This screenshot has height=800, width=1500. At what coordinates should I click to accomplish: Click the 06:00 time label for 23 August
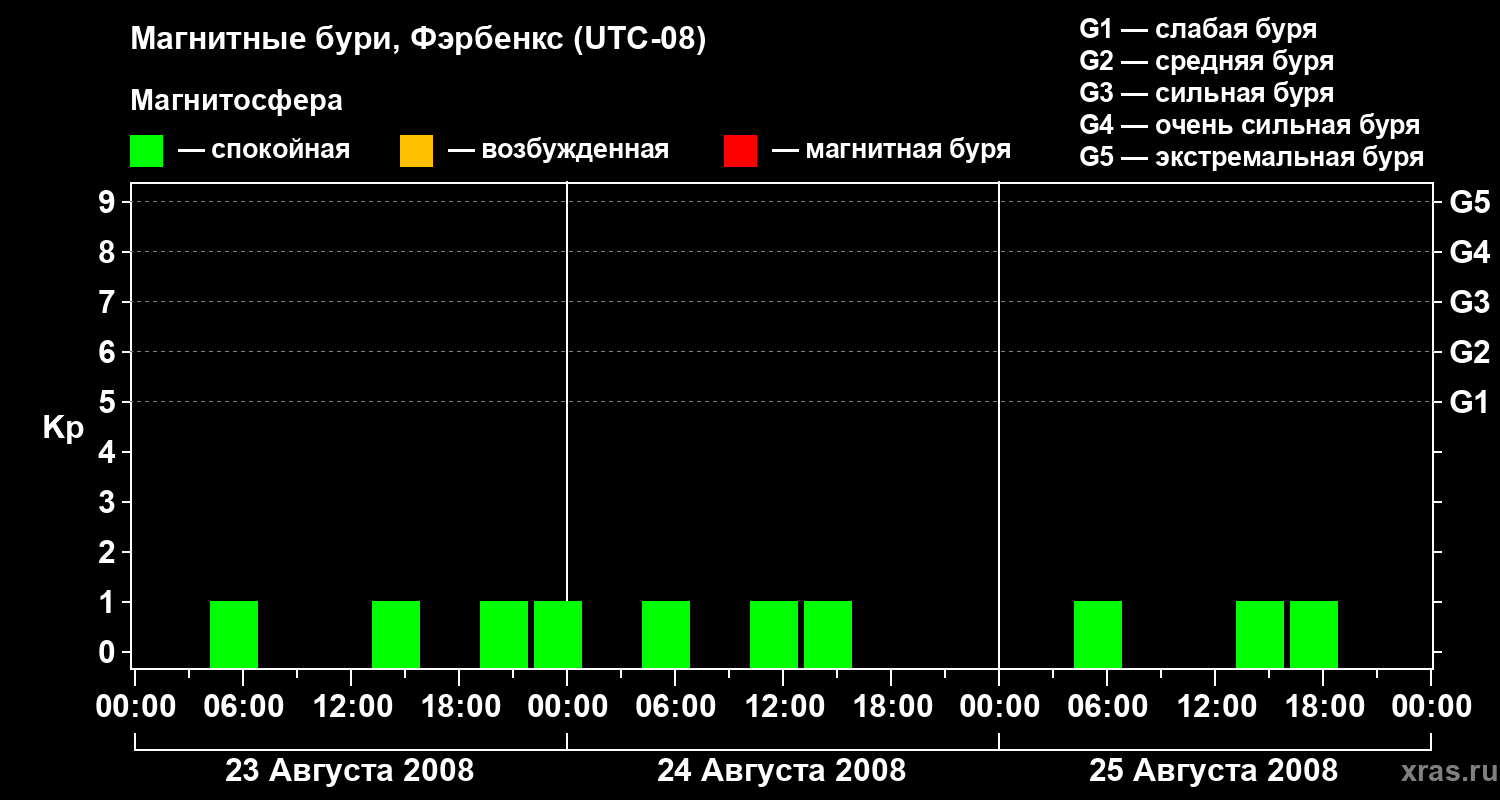coord(243,707)
